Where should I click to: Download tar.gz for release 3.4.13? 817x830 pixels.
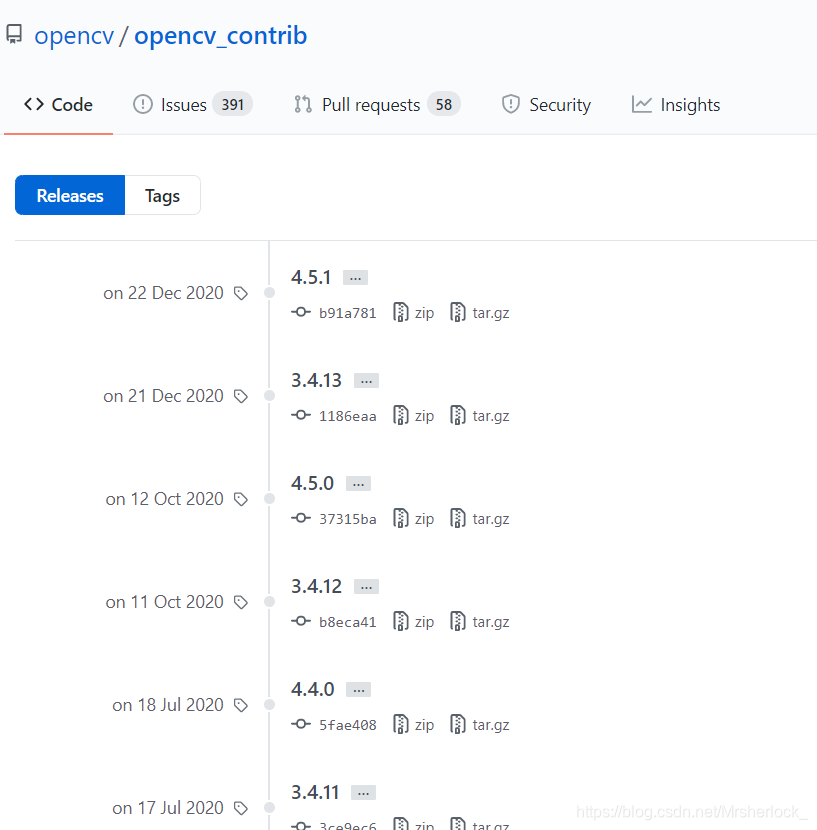click(x=480, y=416)
